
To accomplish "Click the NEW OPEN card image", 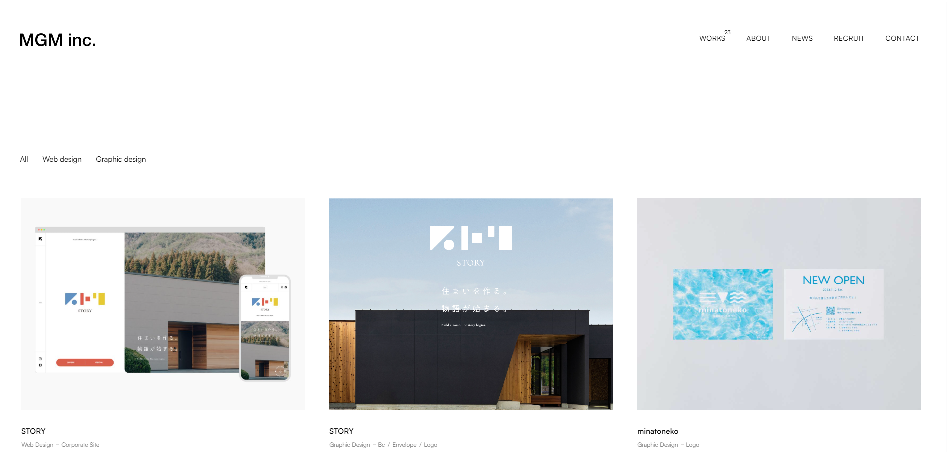I will point(833,304).
